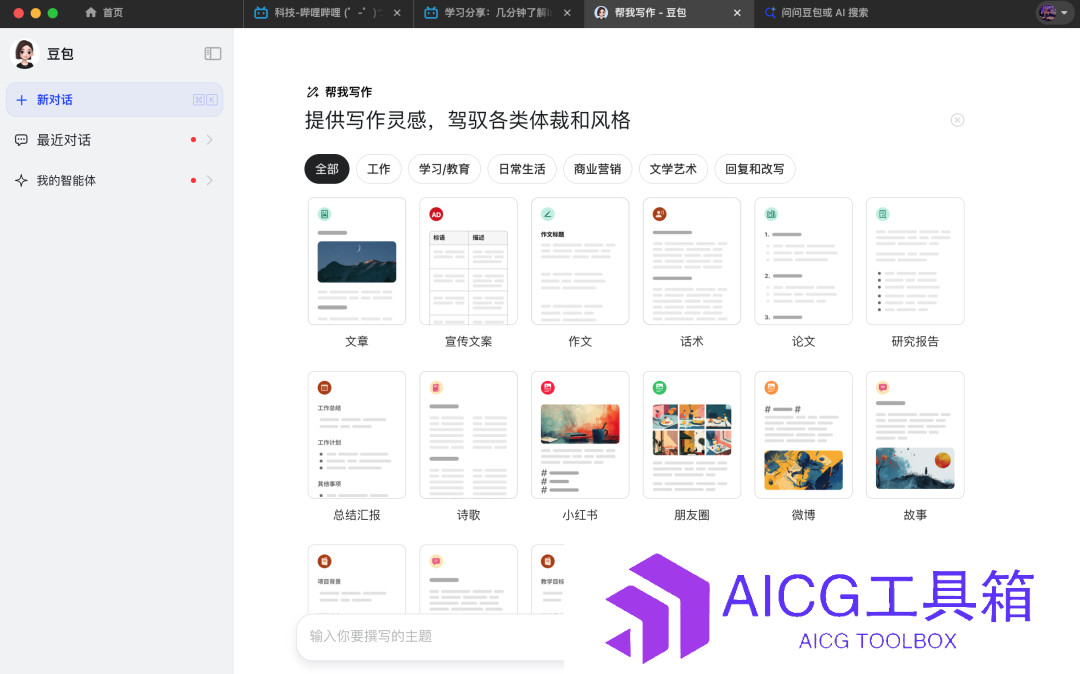Expand 我的智能体 with its chevron
This screenshot has width=1080, height=674.
click(209, 180)
